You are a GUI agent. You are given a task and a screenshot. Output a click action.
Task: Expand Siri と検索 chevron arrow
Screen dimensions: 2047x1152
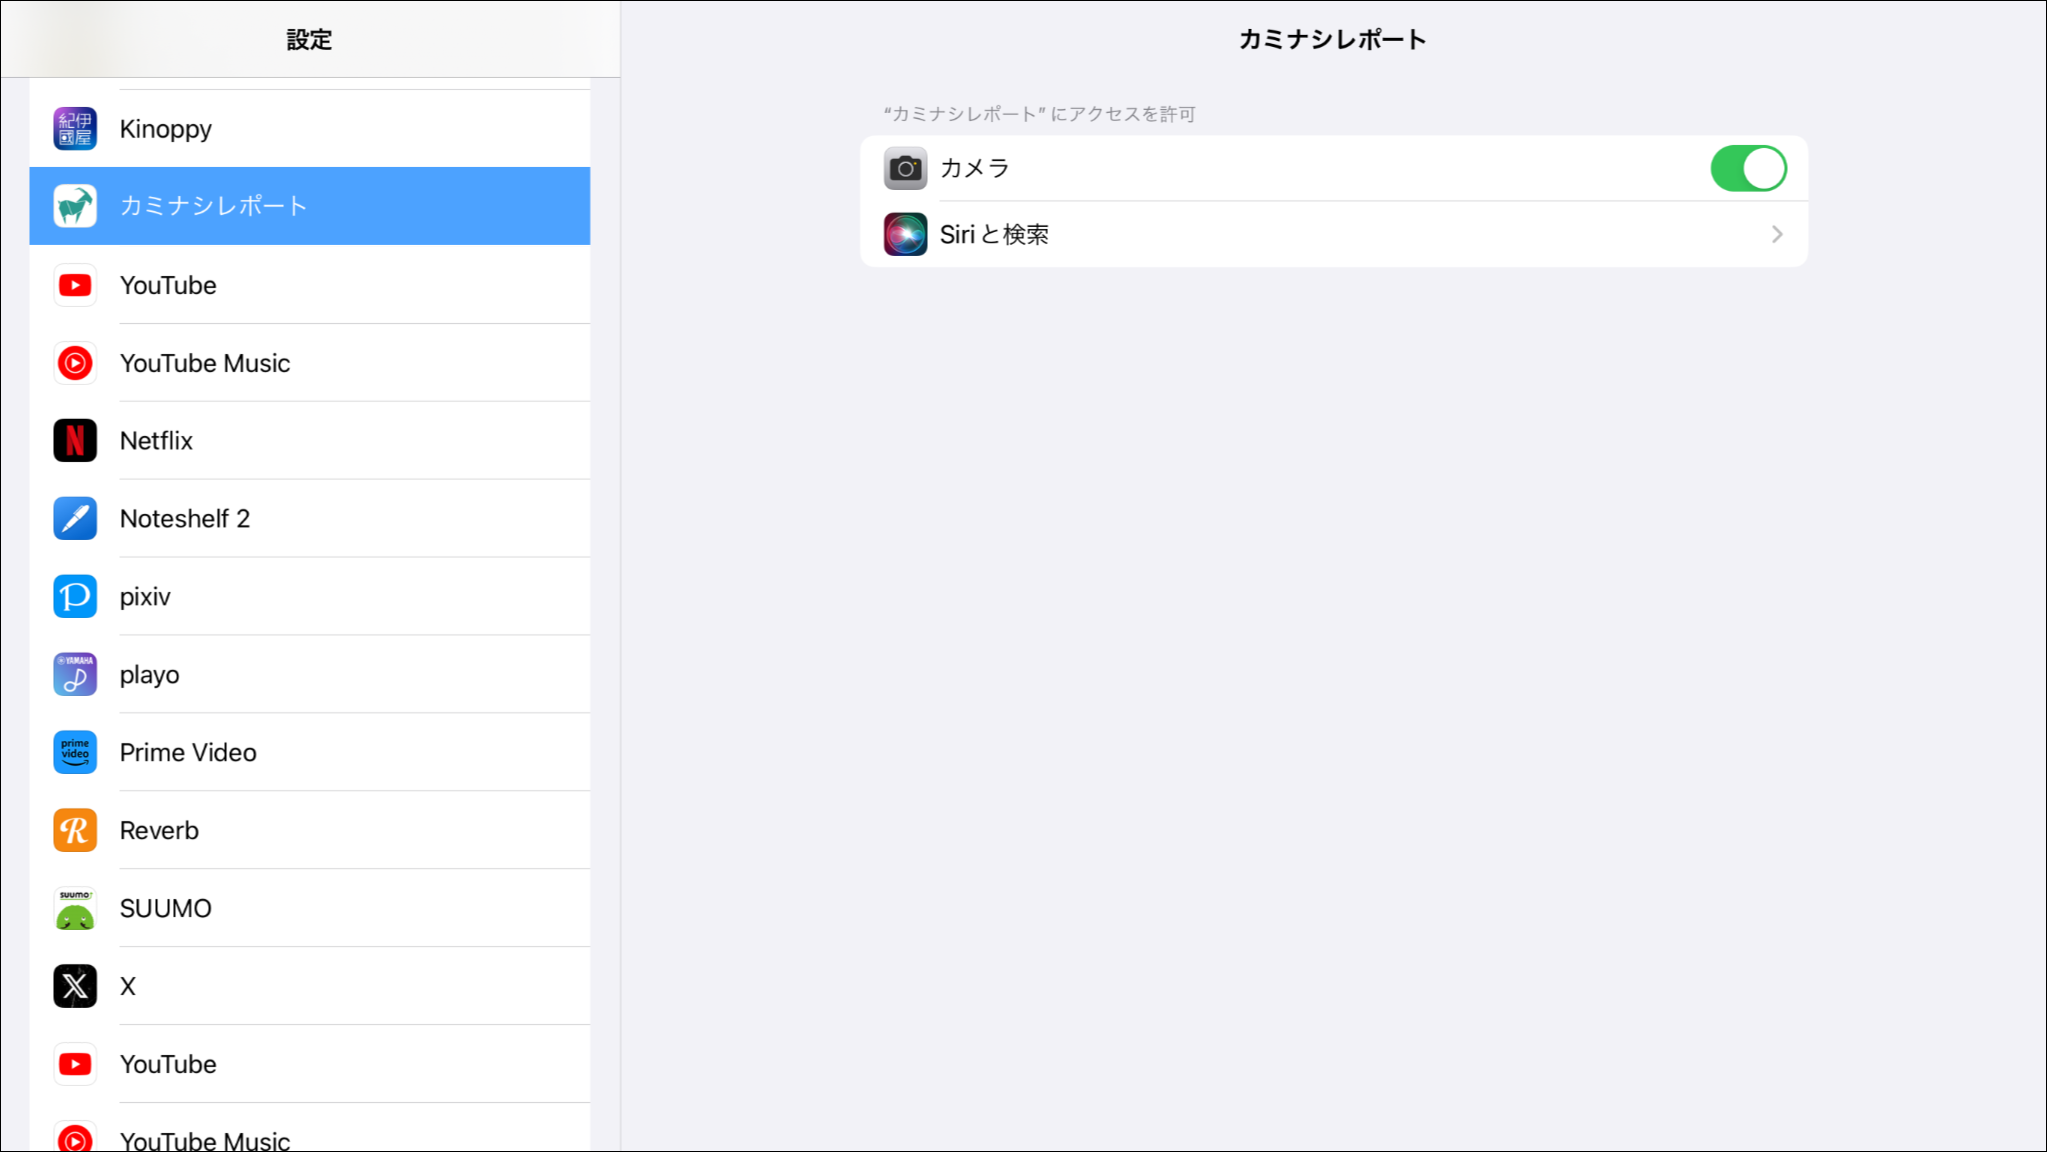point(1776,234)
